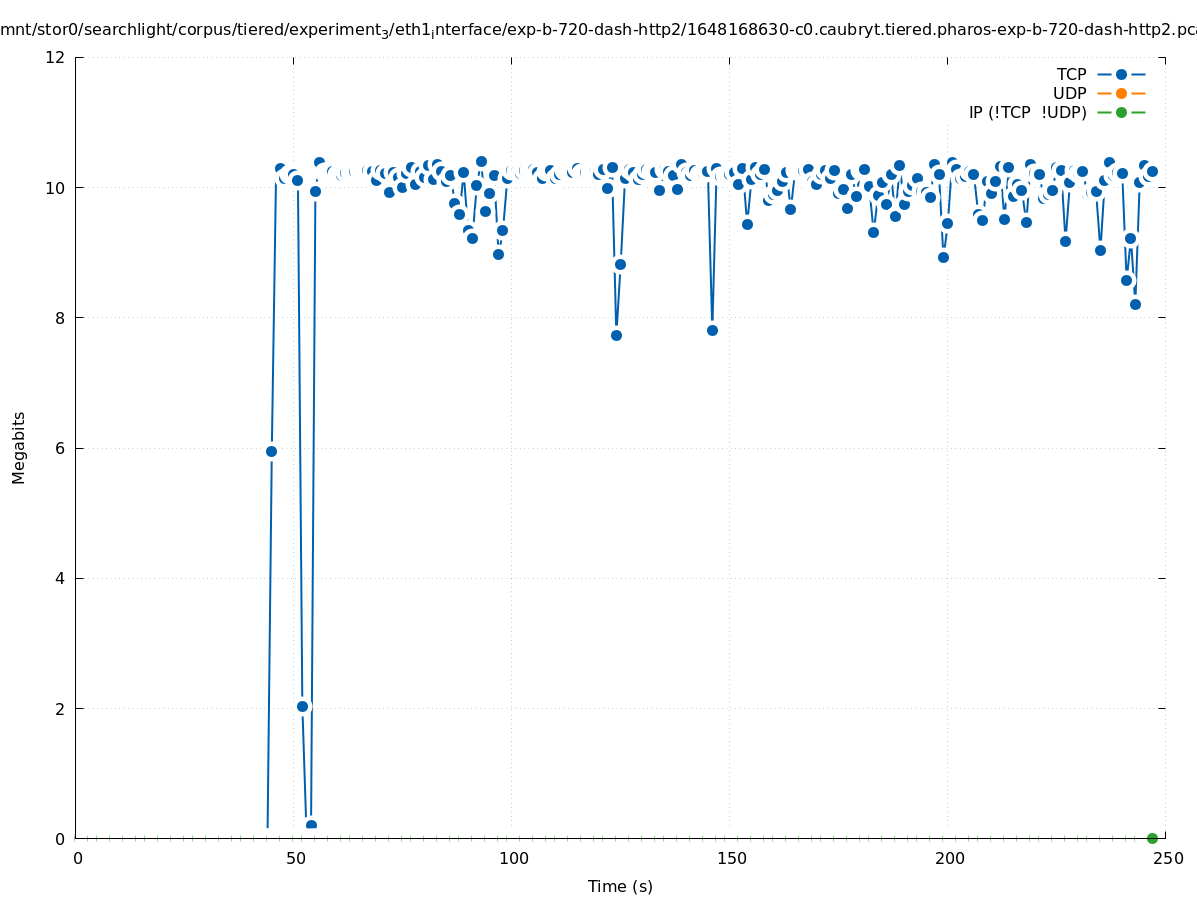This screenshot has width=1197, height=900.
Task: Click the TCP point nearest zero Megabits
Action: [x=311, y=825]
